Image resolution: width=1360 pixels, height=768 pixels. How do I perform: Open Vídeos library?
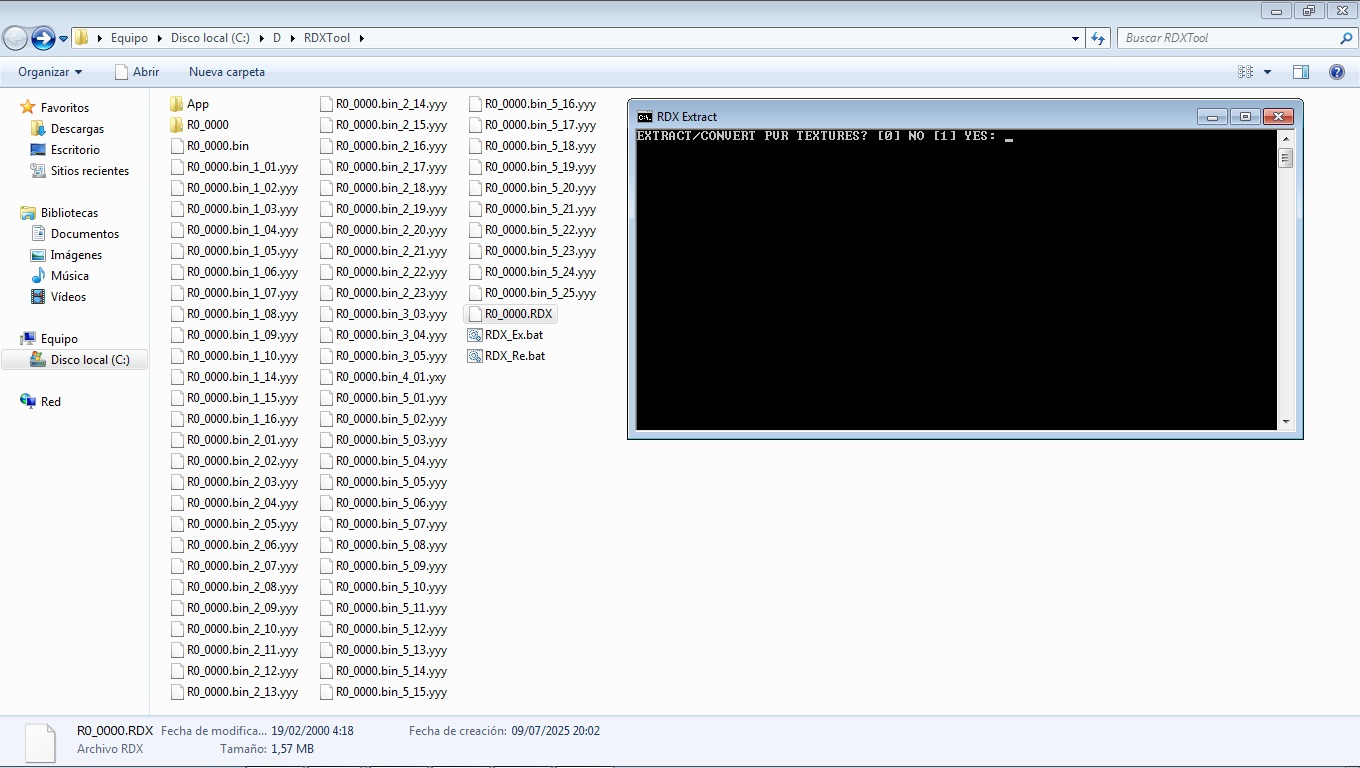68,297
